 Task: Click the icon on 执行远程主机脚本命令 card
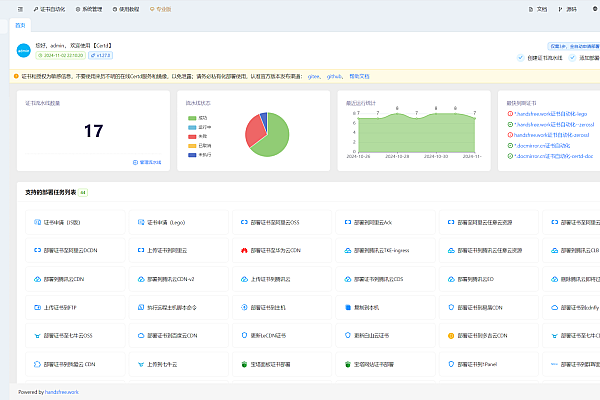coord(141,307)
